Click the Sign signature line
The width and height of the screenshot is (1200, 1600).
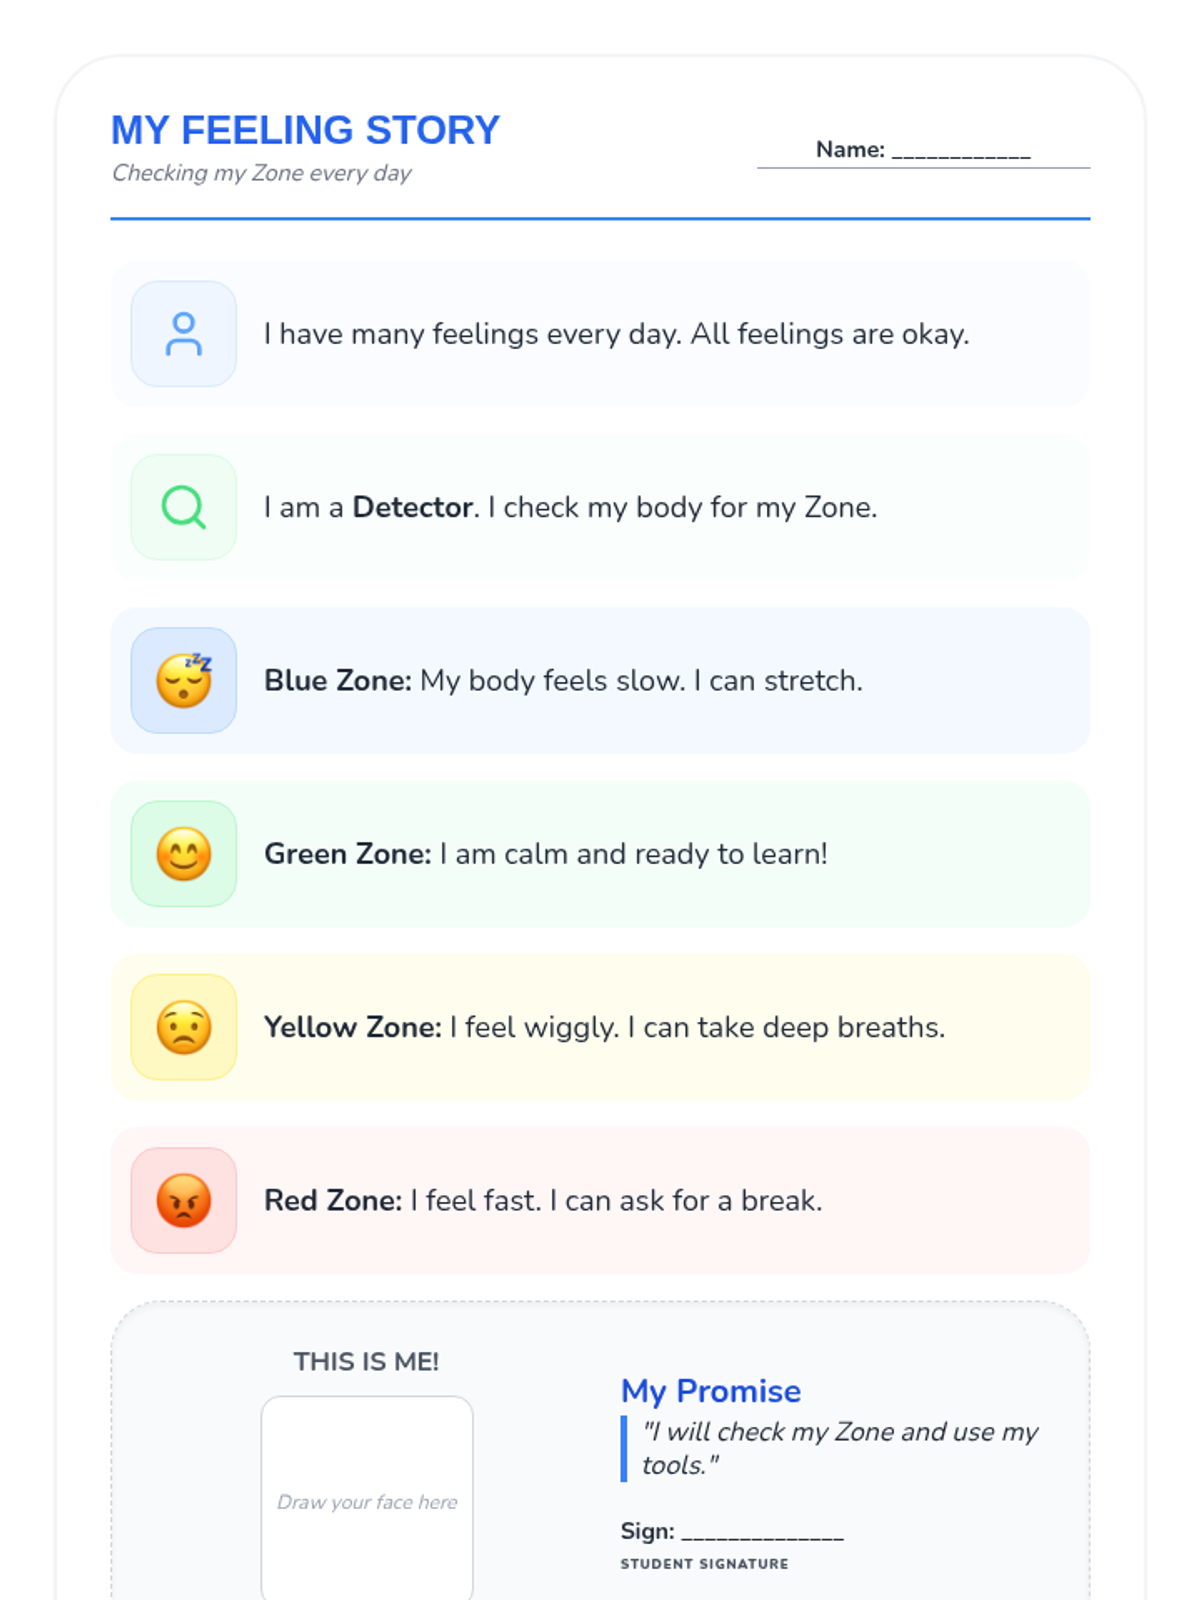coord(762,1533)
